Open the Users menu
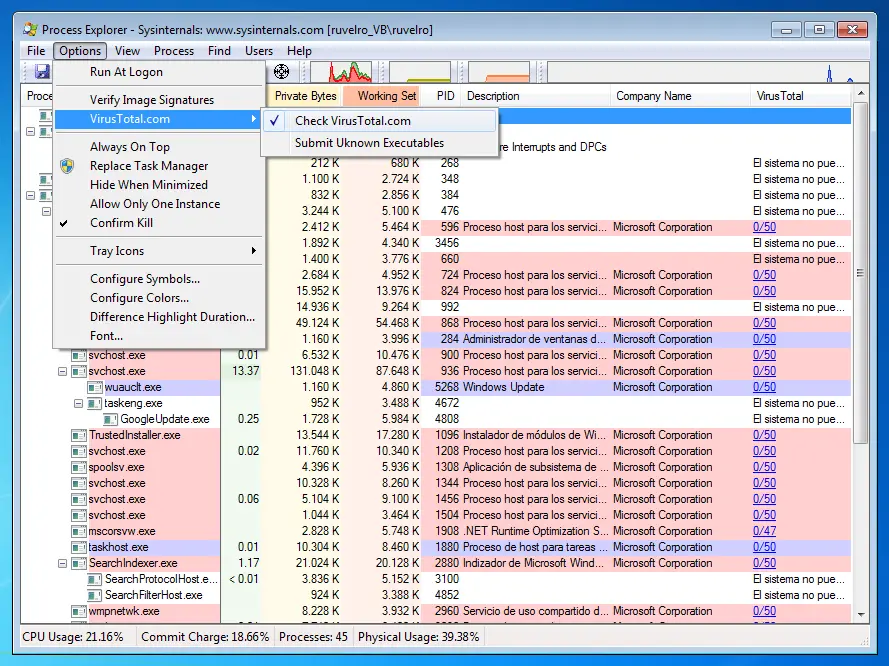The width and height of the screenshot is (889, 666). coord(259,51)
